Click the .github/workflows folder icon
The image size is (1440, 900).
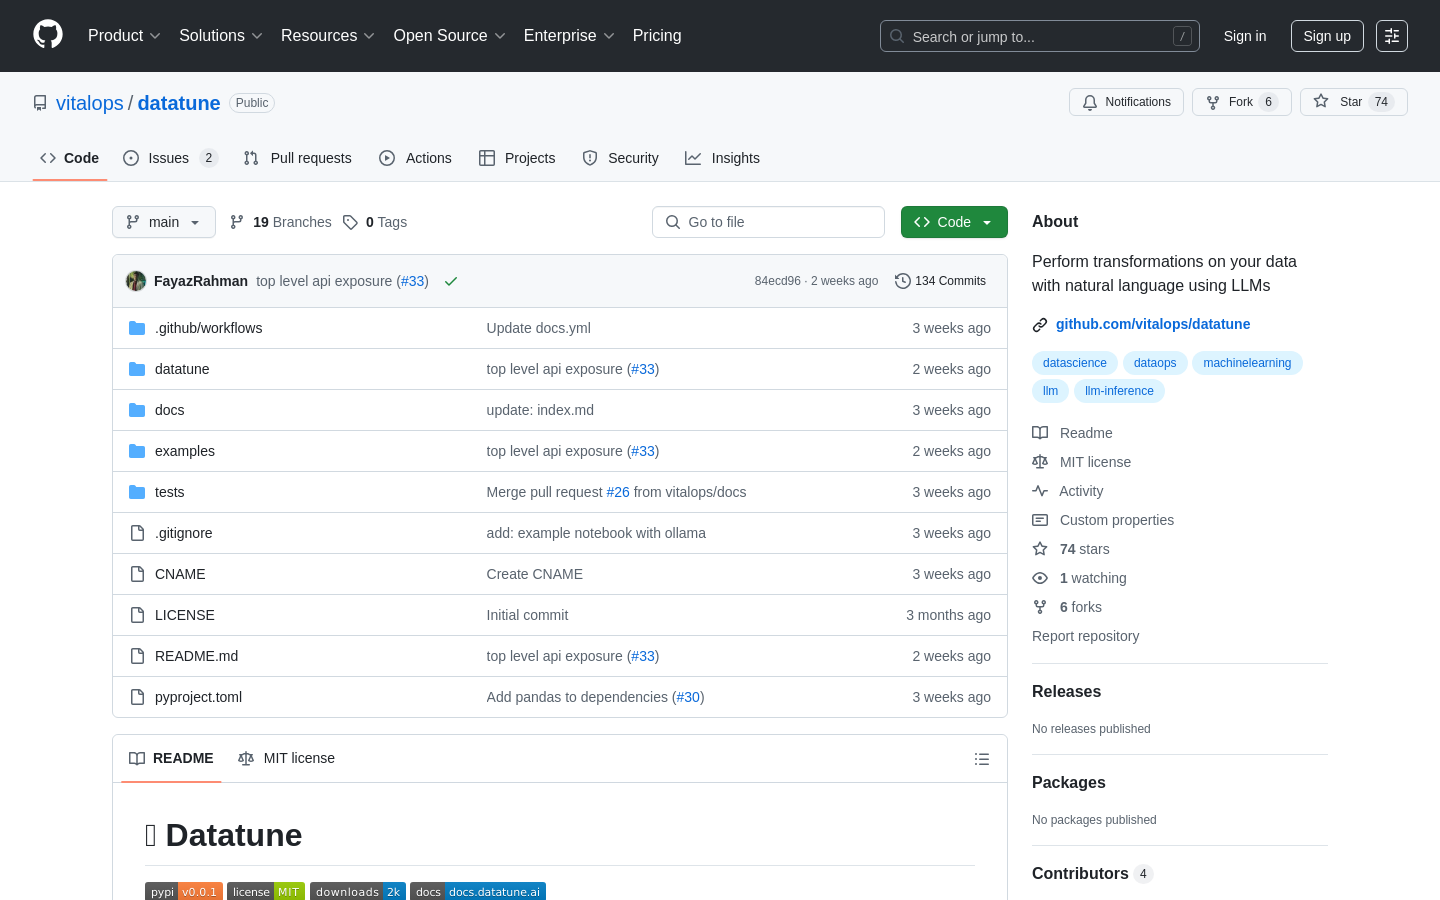(137, 328)
